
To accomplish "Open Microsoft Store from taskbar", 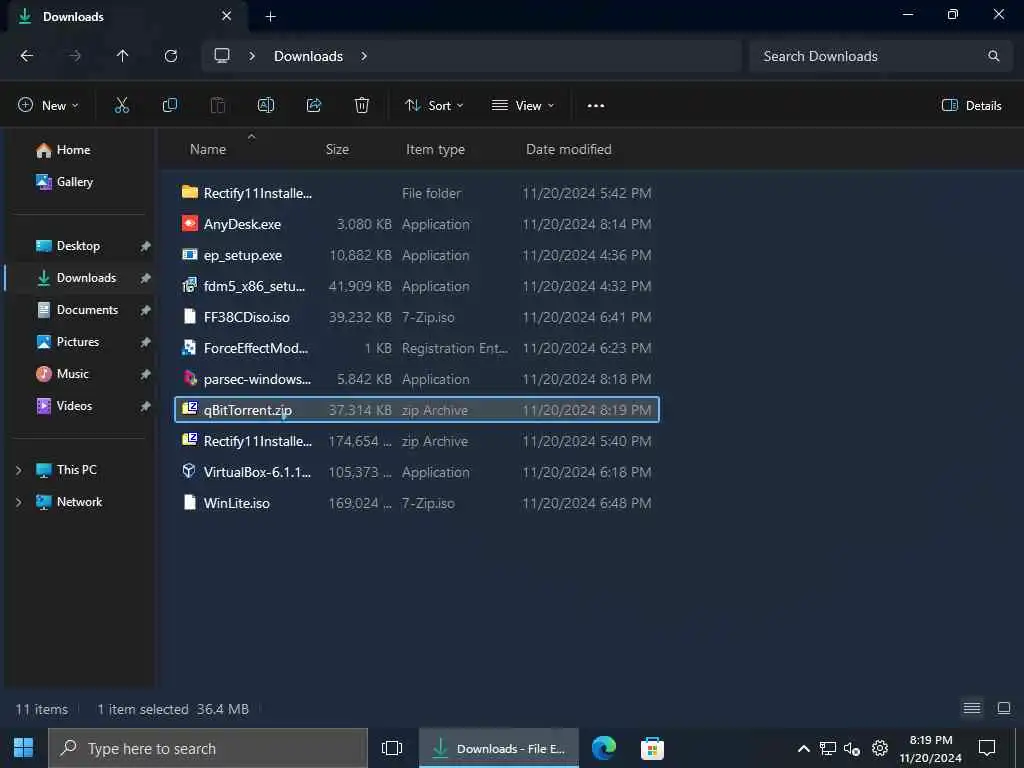I will 652,748.
